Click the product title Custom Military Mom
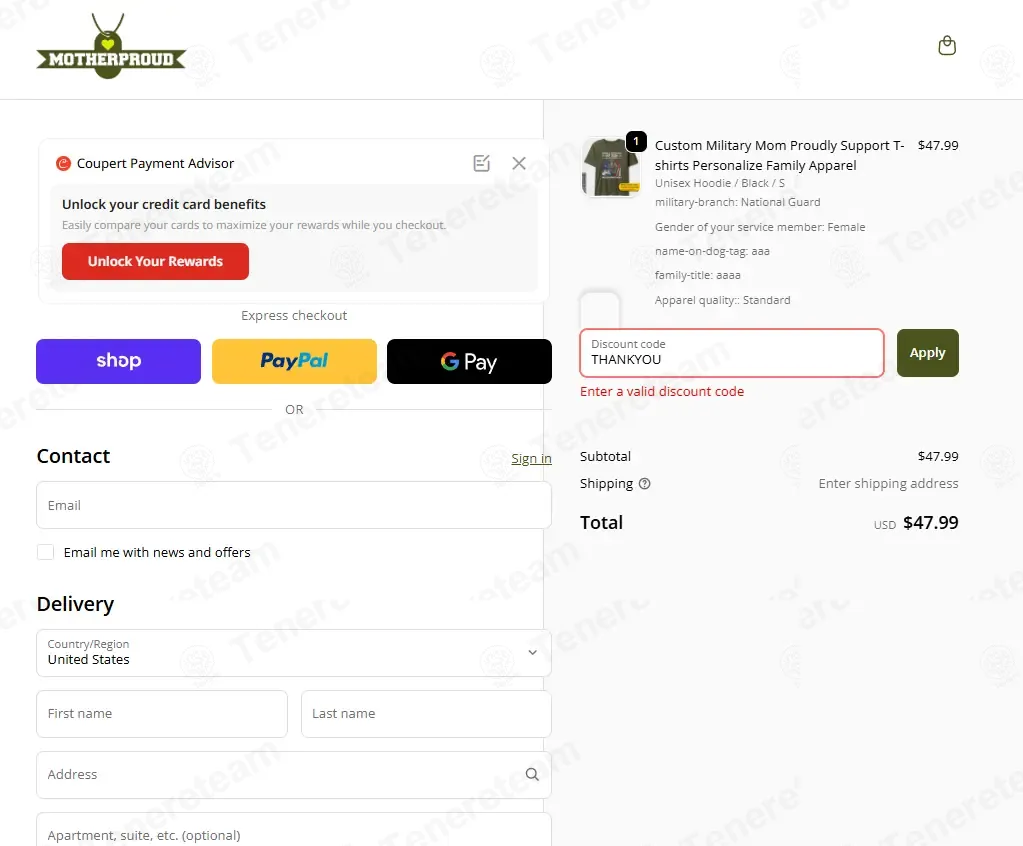Image resolution: width=1023 pixels, height=846 pixels. [x=780, y=155]
